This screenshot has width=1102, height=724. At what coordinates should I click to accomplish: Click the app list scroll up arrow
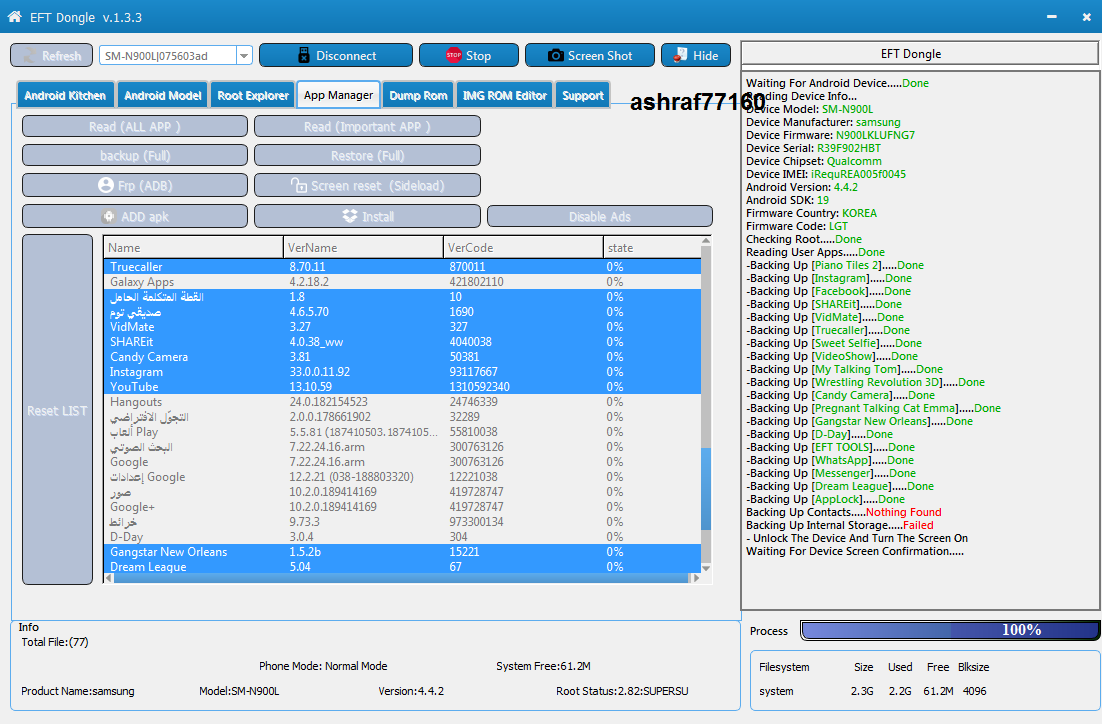coord(706,241)
